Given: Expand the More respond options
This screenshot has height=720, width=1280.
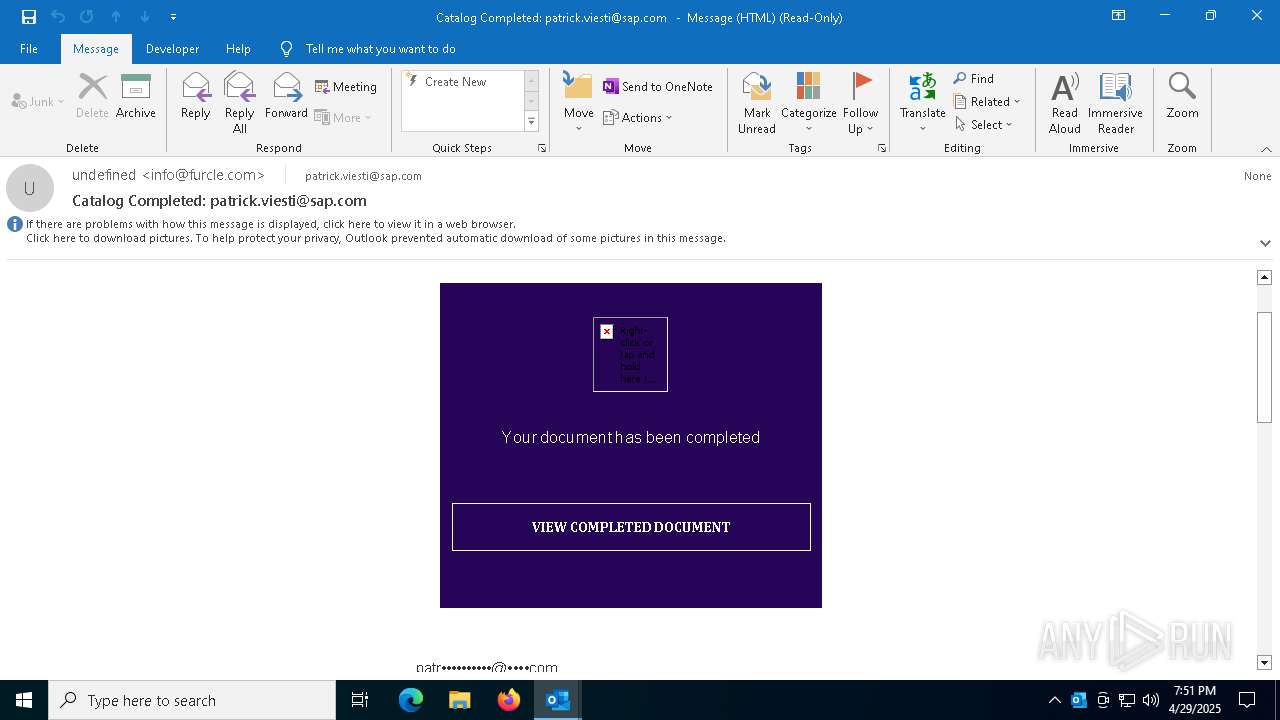Looking at the screenshot, I should [x=343, y=117].
